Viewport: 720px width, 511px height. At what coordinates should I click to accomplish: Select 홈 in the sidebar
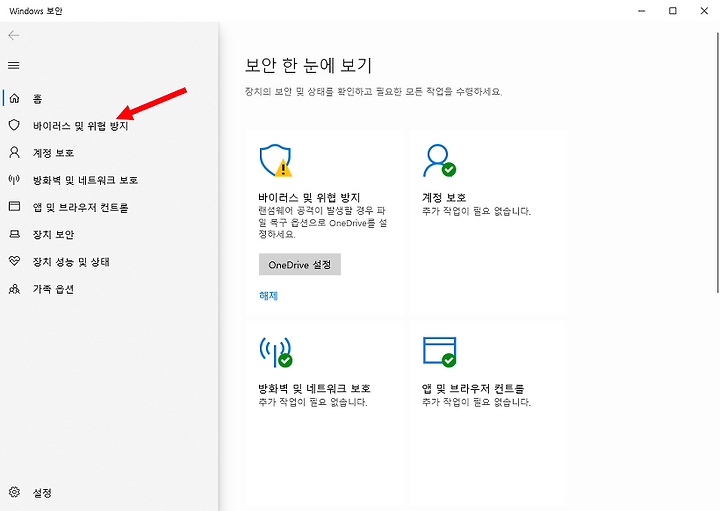(x=37, y=98)
